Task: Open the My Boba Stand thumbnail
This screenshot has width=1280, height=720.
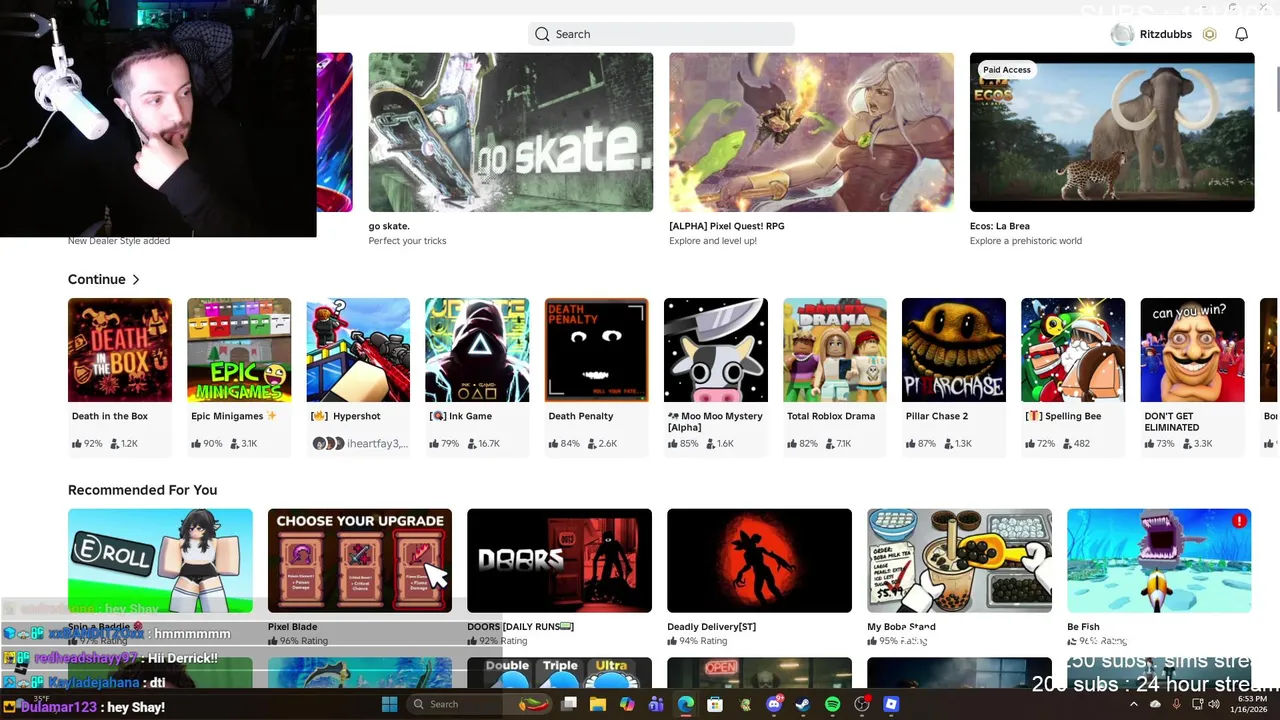Action: pyautogui.click(x=959, y=560)
